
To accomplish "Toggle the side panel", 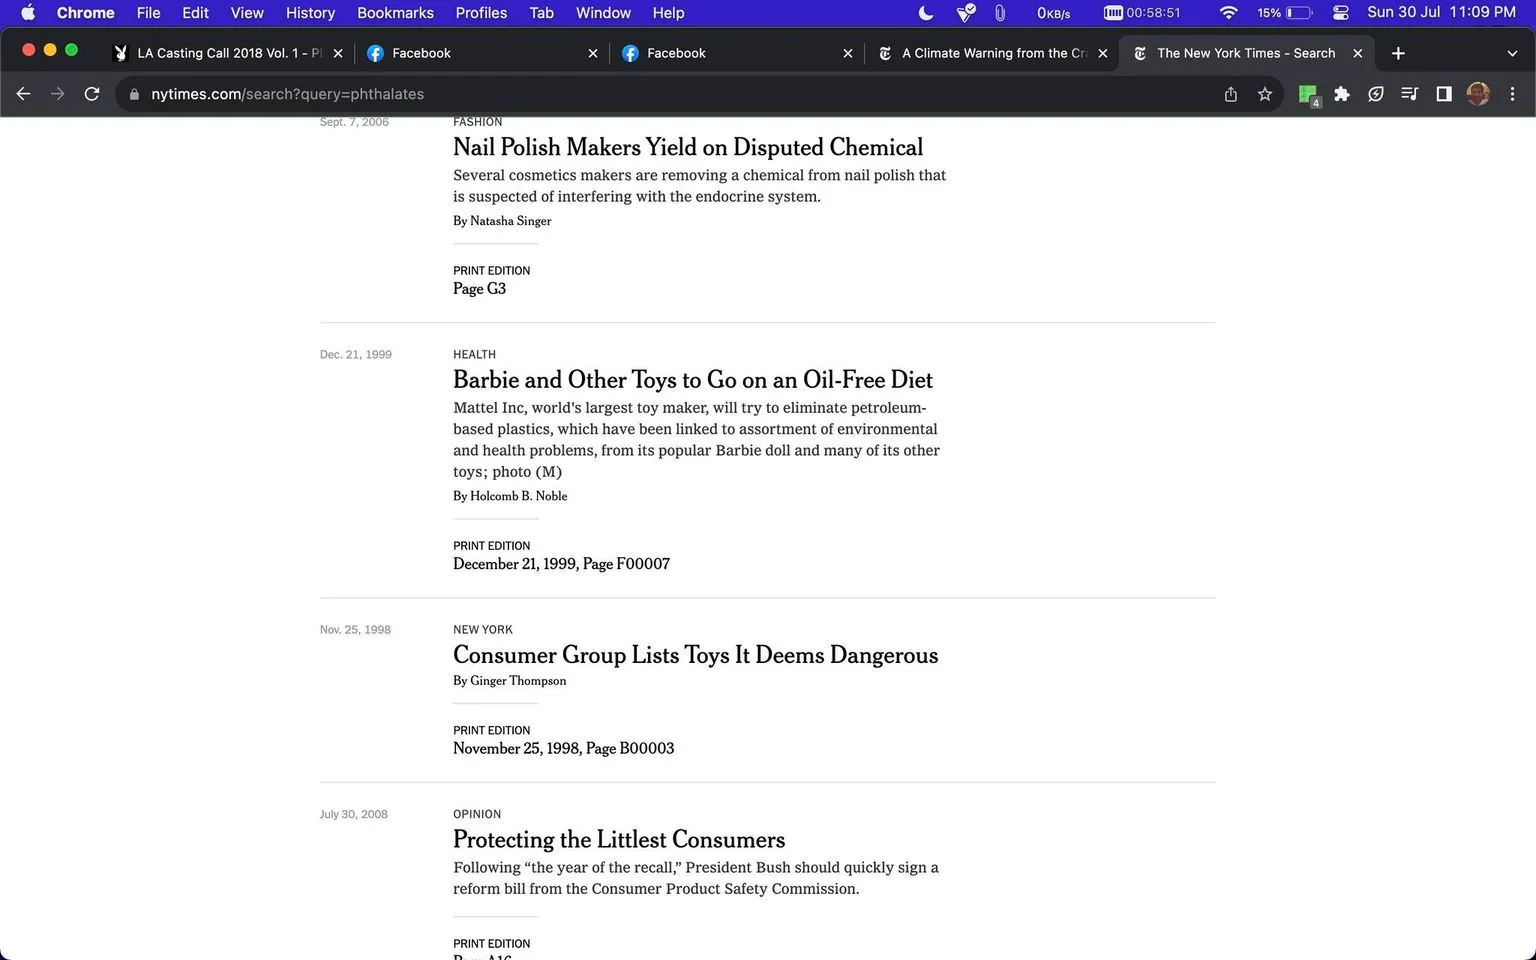I will tap(1444, 94).
